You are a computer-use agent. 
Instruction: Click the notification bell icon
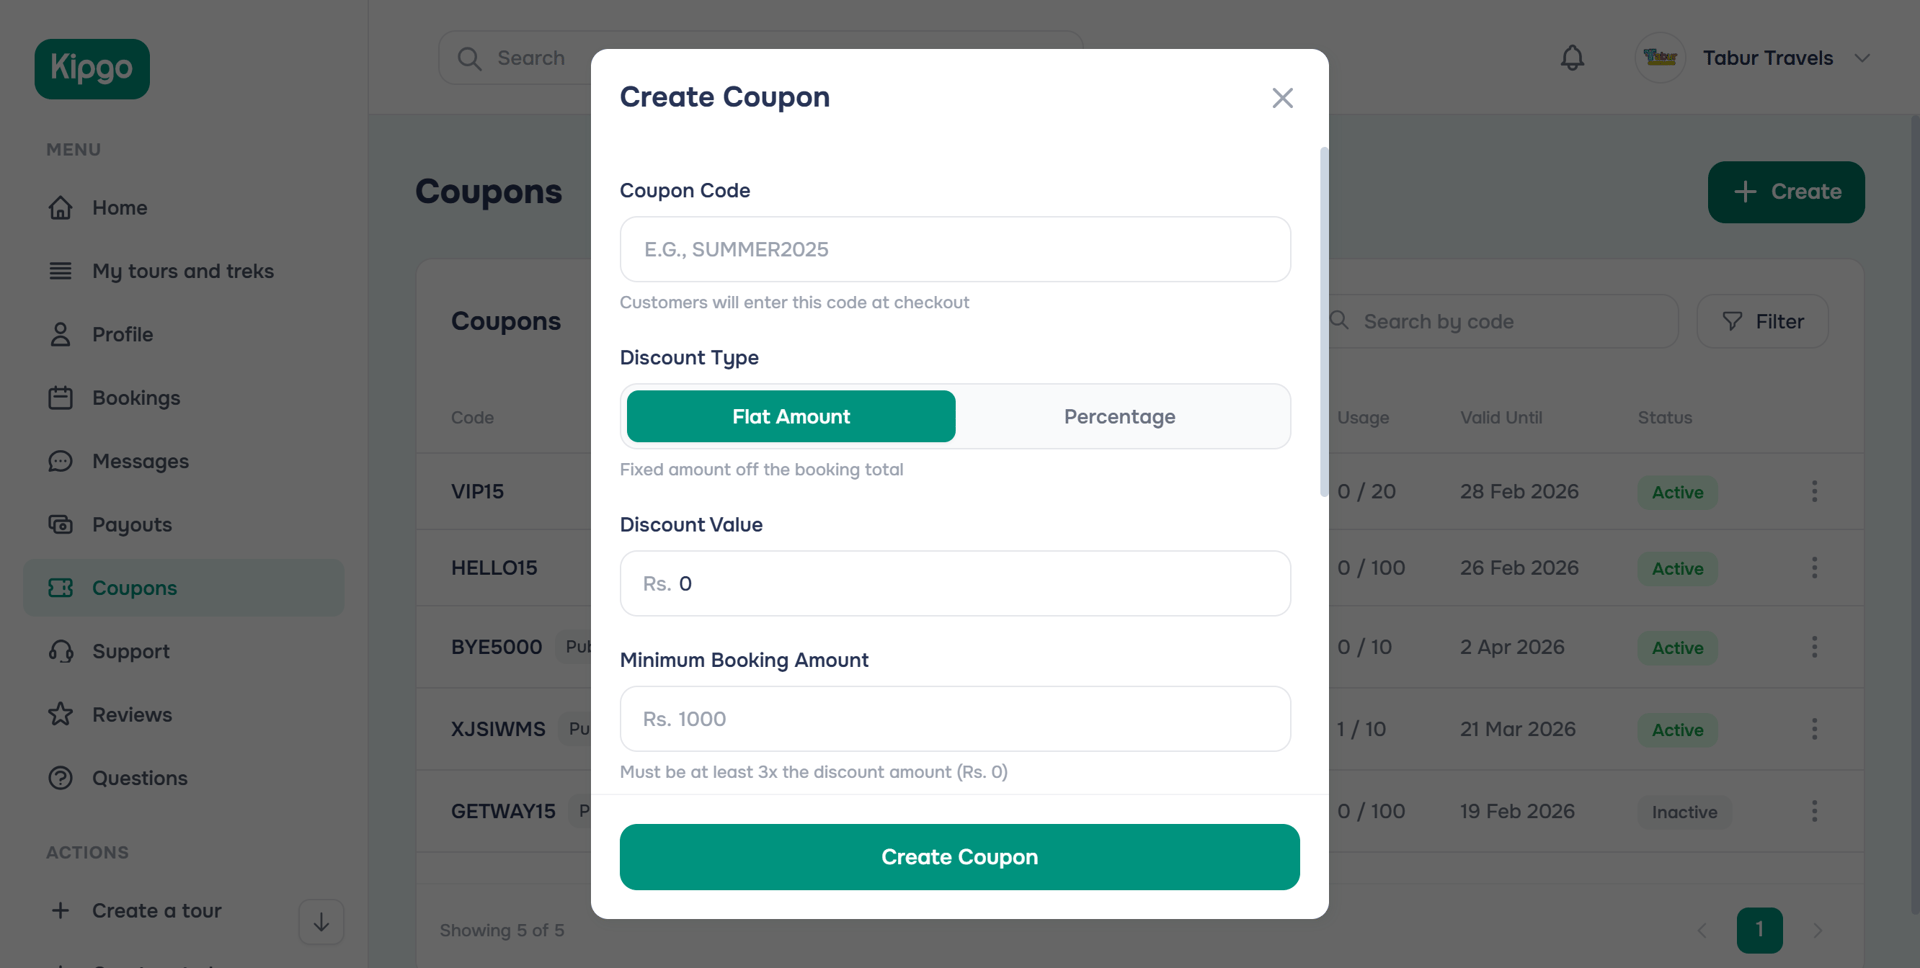pyautogui.click(x=1571, y=57)
